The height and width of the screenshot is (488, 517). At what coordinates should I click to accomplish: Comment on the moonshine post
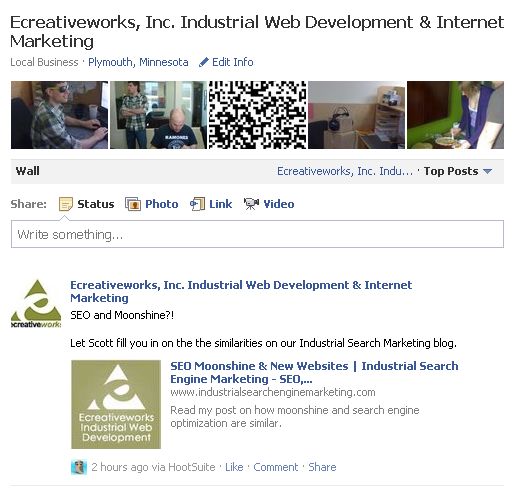(x=276, y=467)
